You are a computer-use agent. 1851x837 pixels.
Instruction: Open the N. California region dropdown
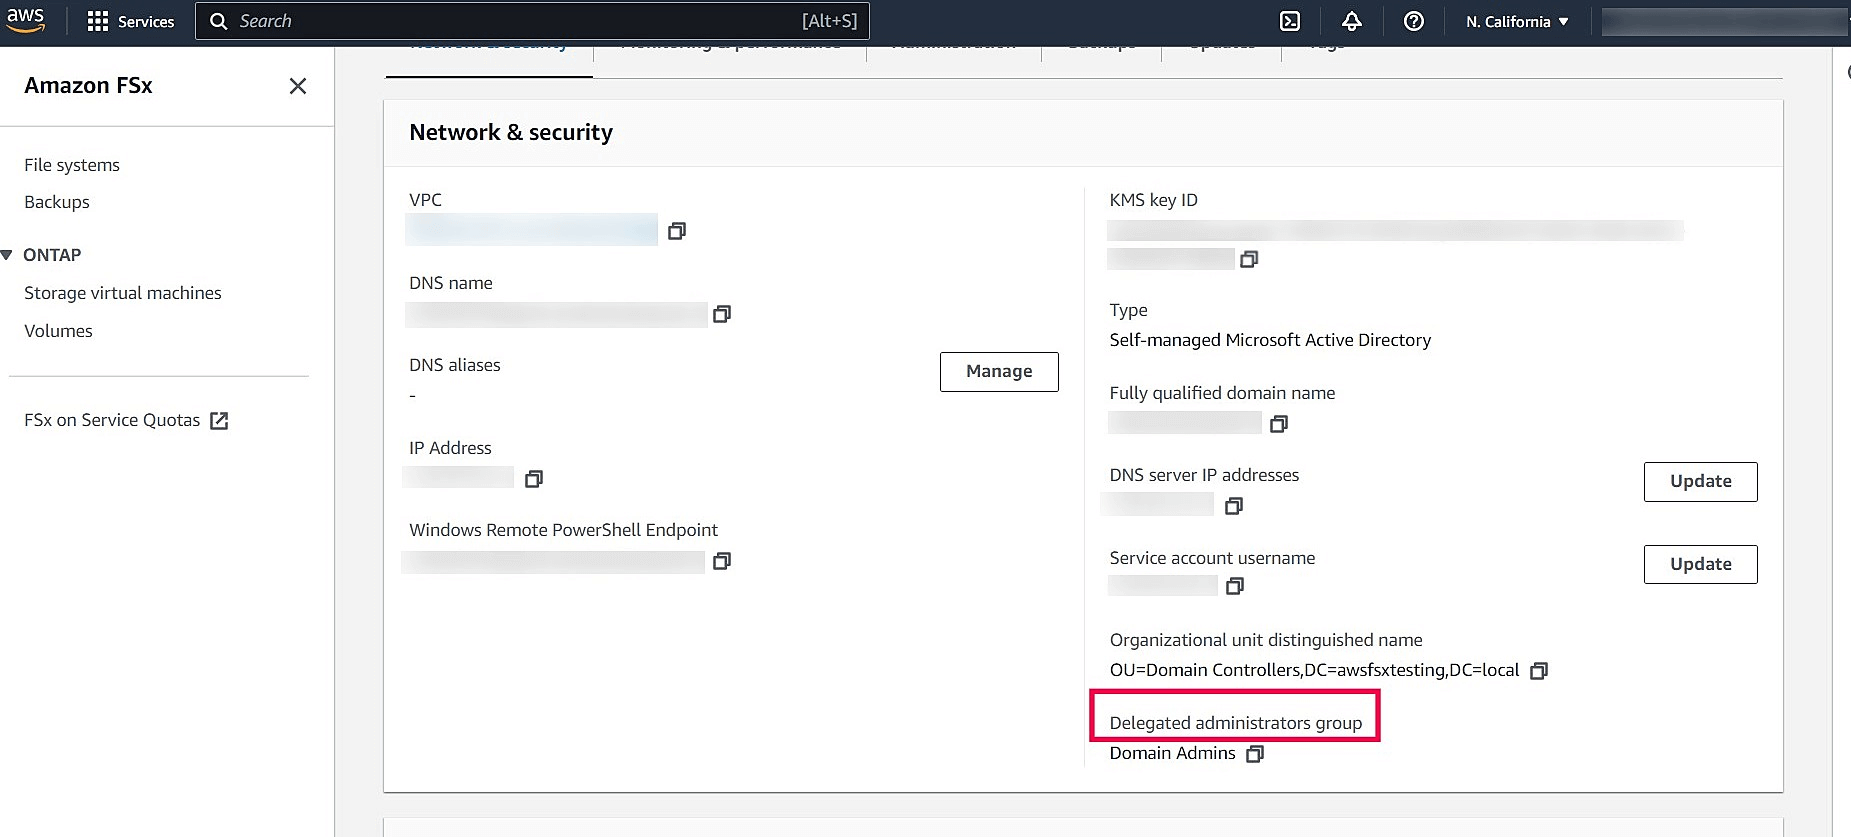tap(1516, 21)
